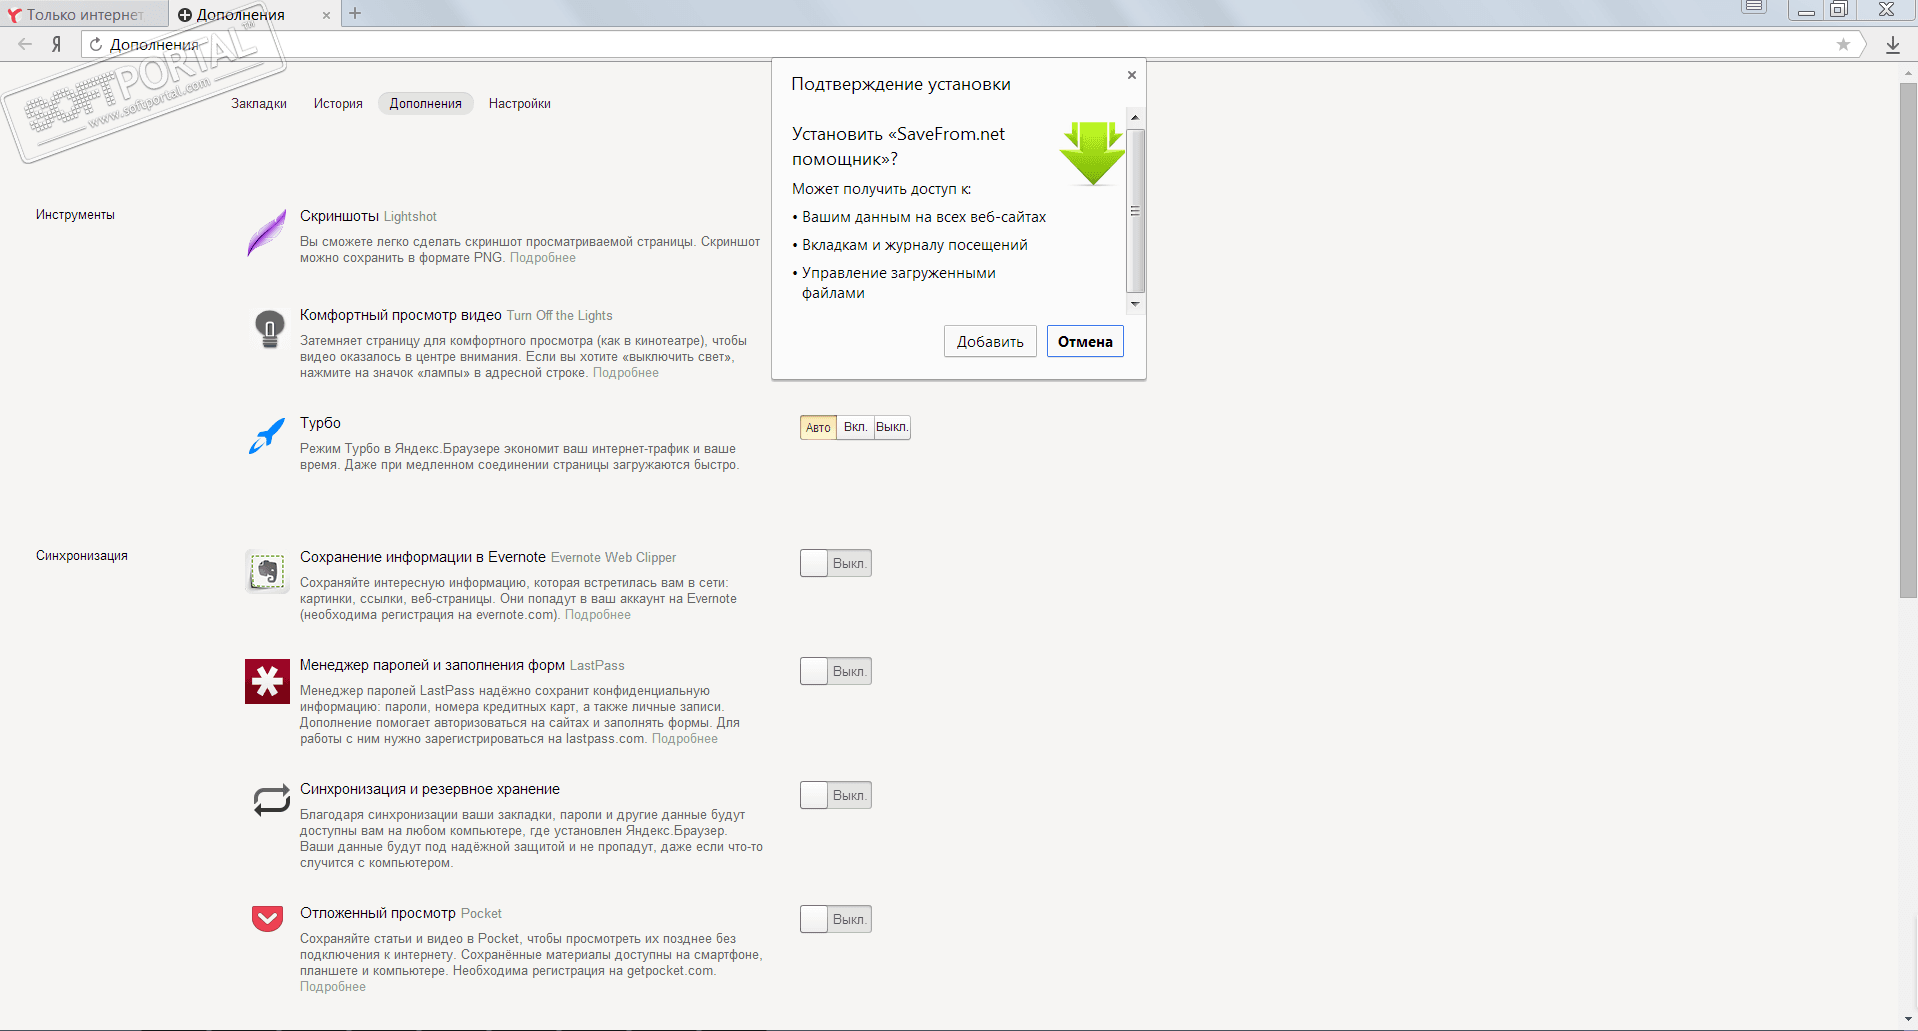Open the browser menu icon in the title bar

pyautogui.click(x=1754, y=8)
